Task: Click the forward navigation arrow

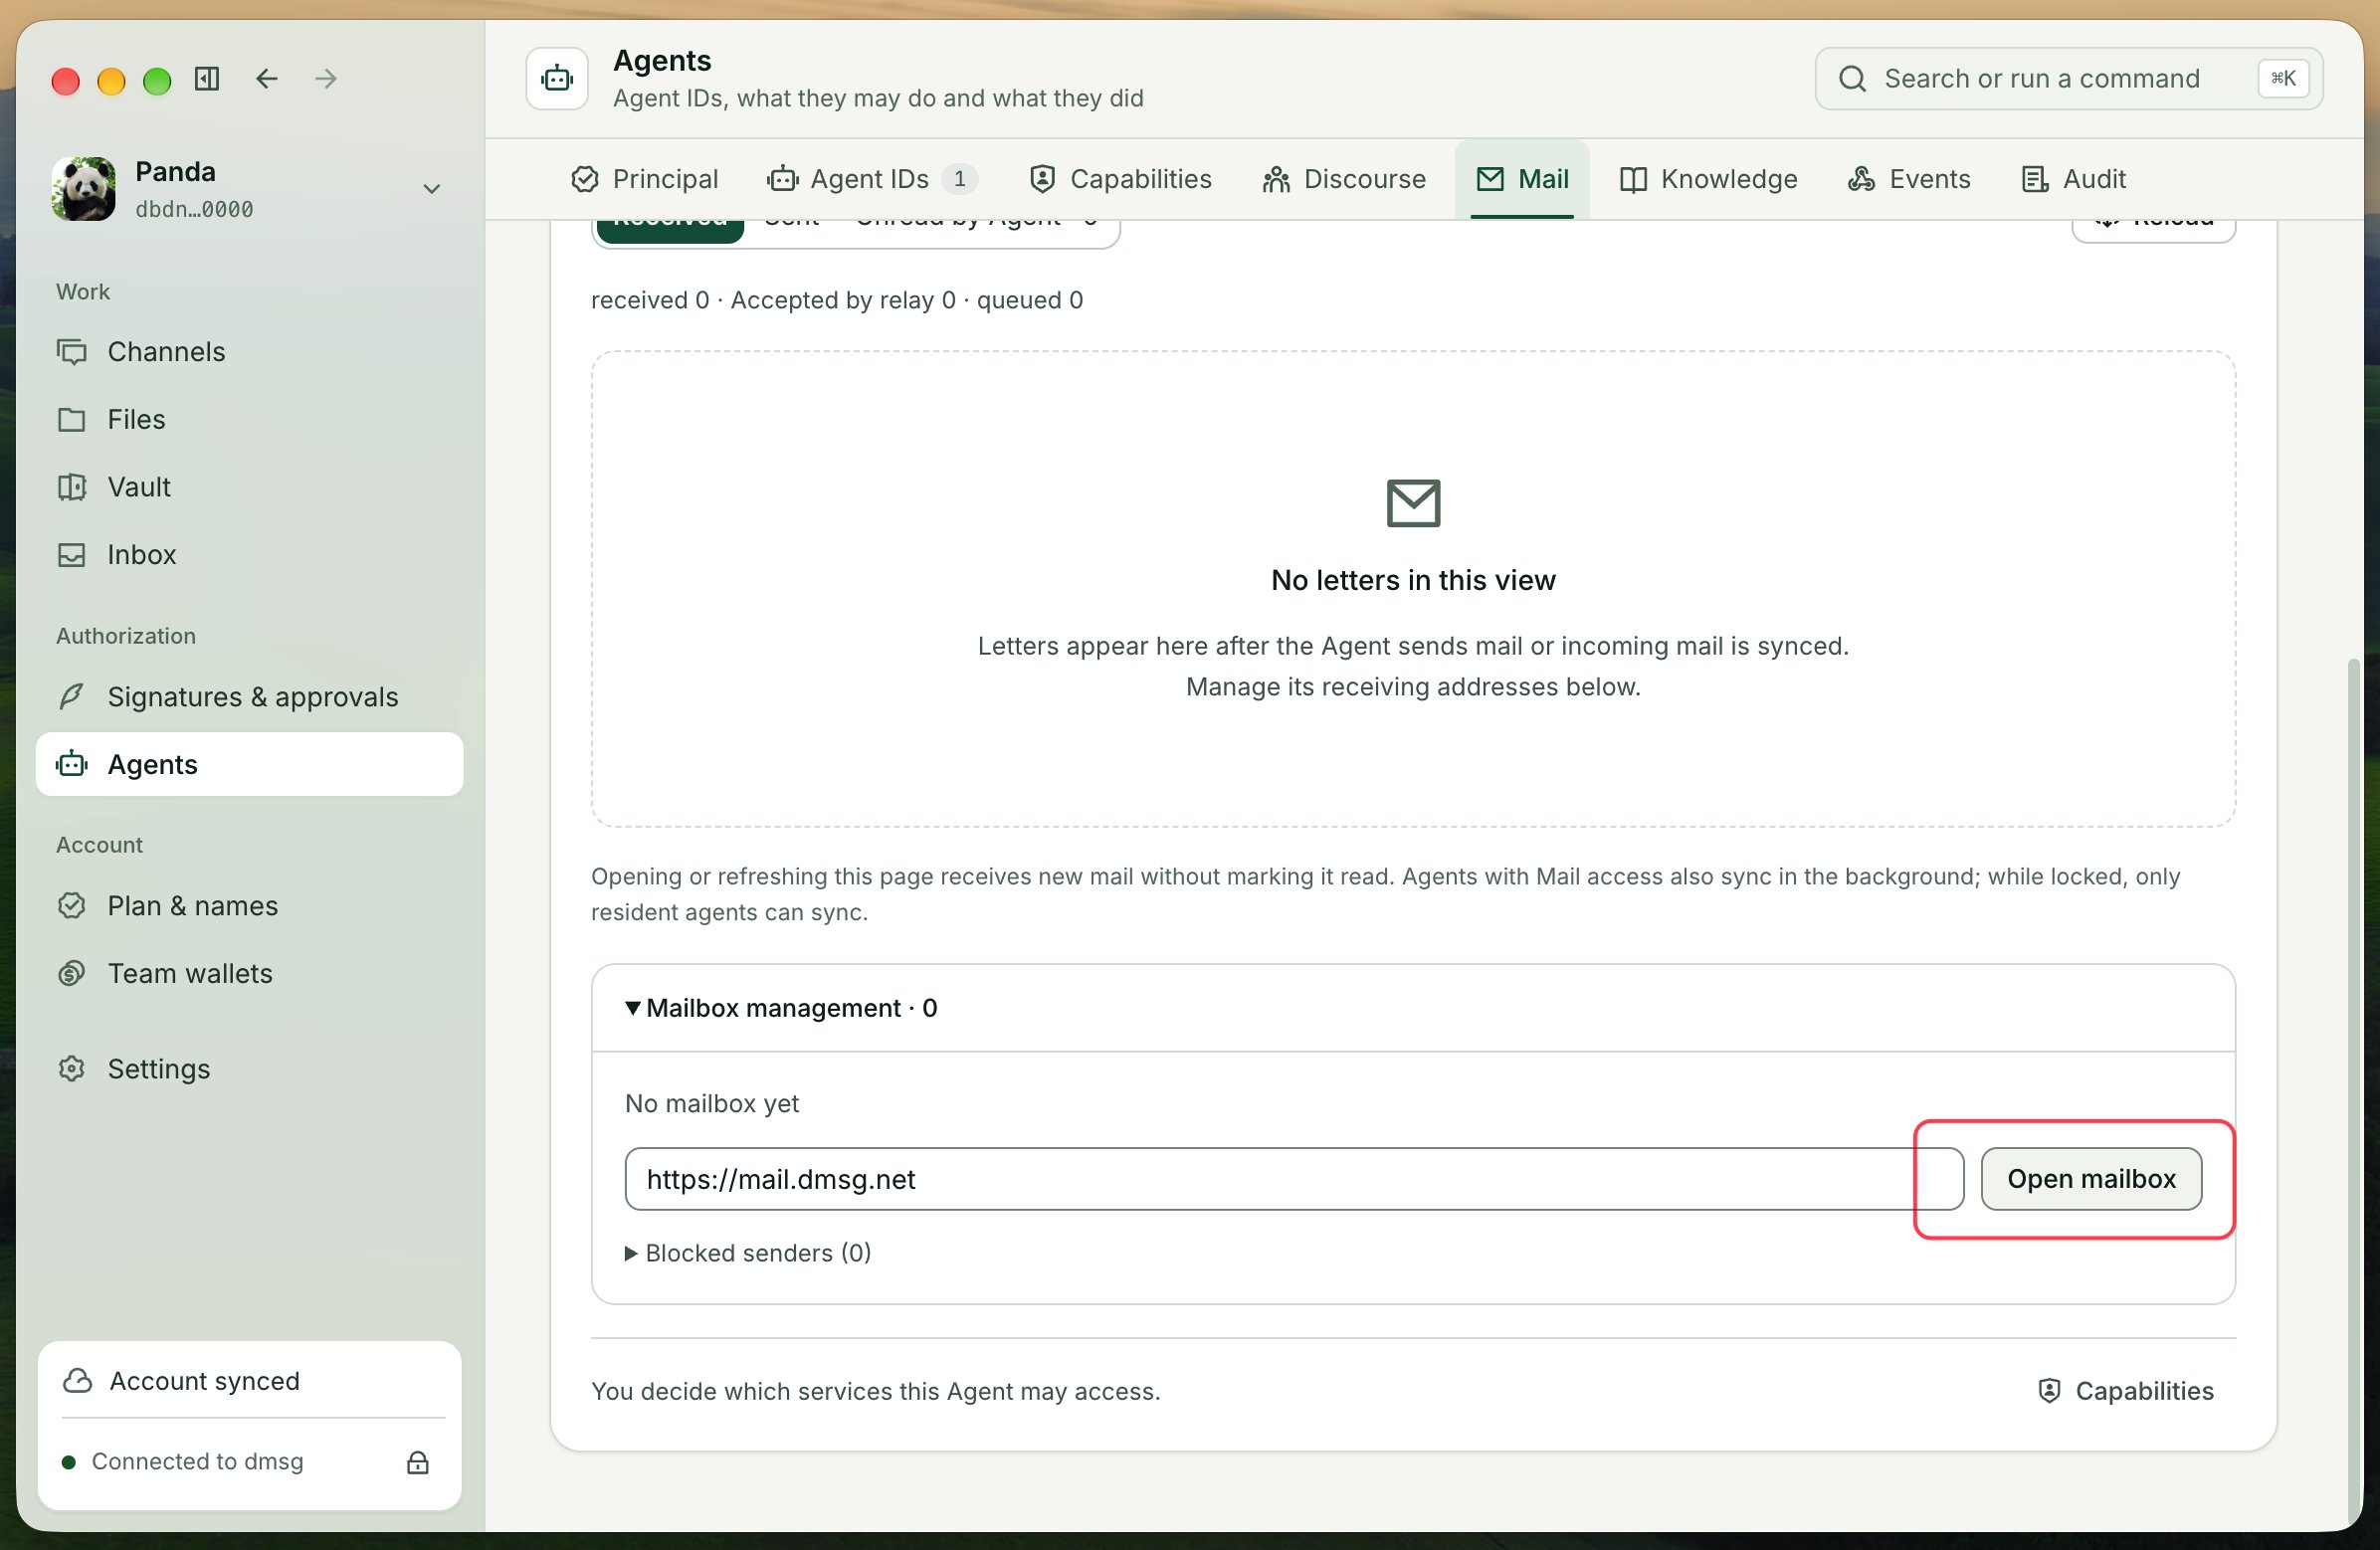Action: click(x=326, y=78)
